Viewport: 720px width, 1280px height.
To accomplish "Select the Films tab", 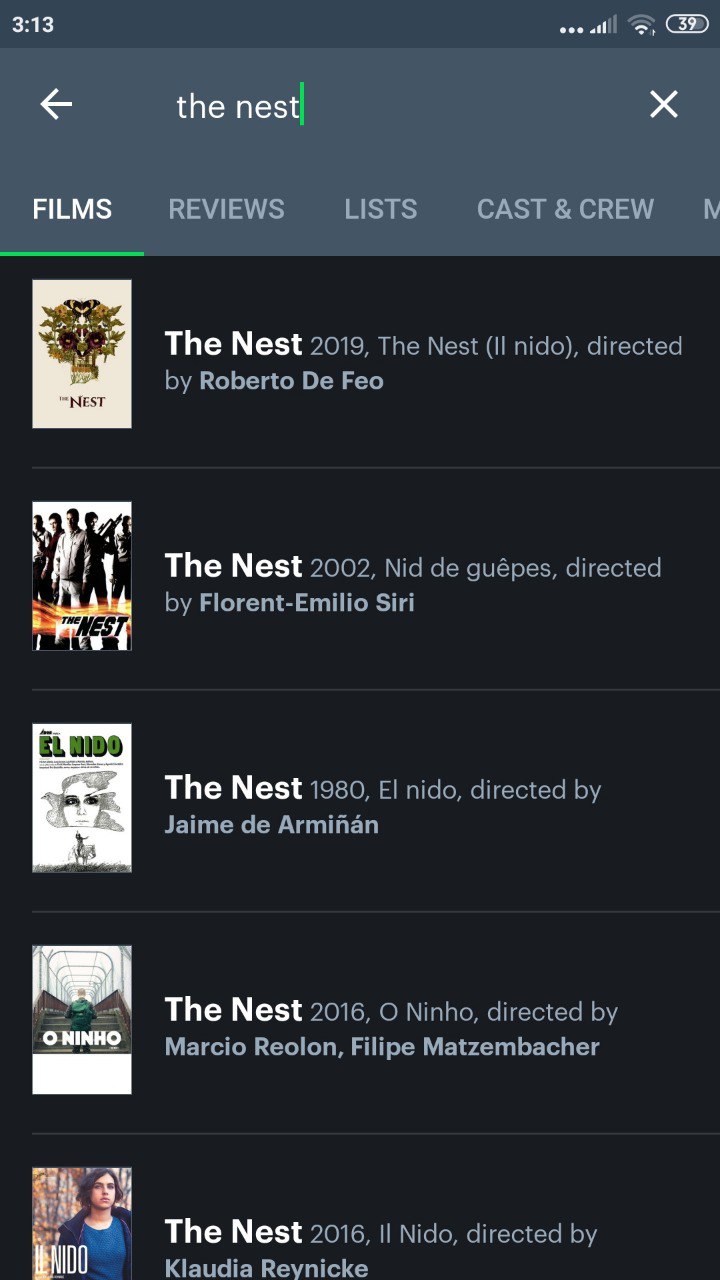I will tap(72, 209).
